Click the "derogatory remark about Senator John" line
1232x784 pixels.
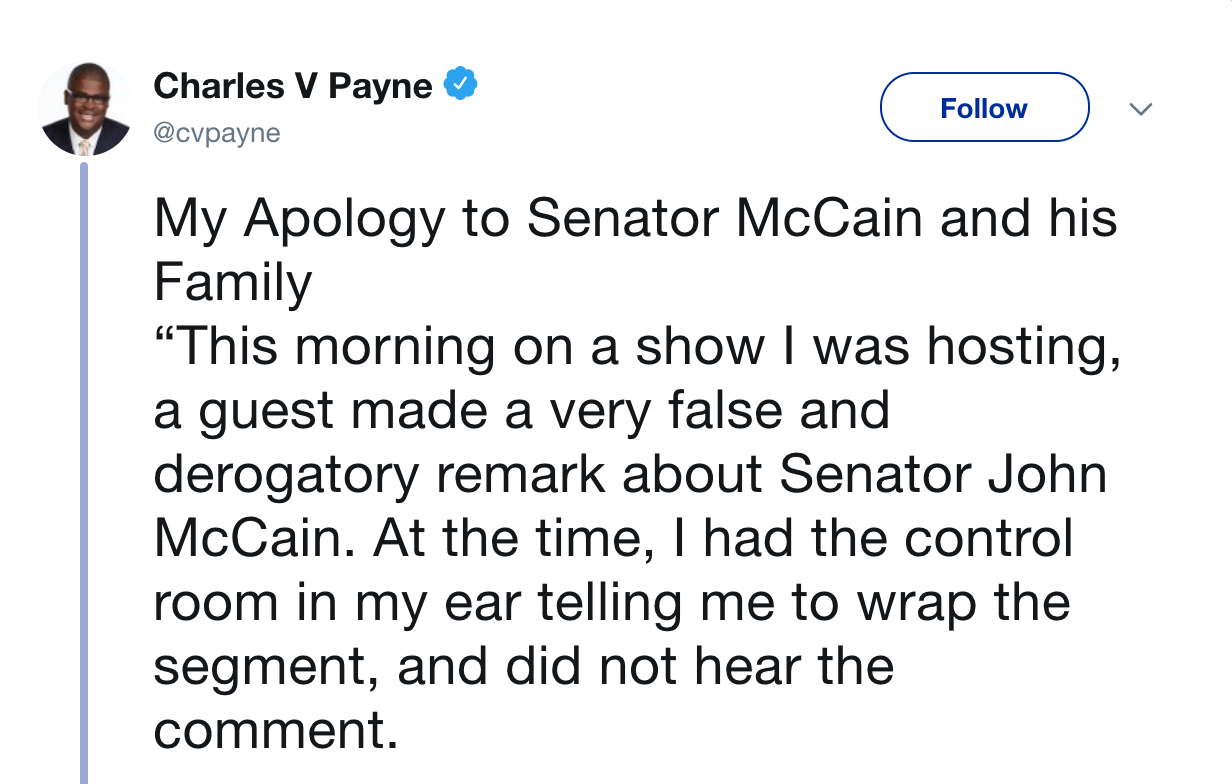click(x=631, y=475)
